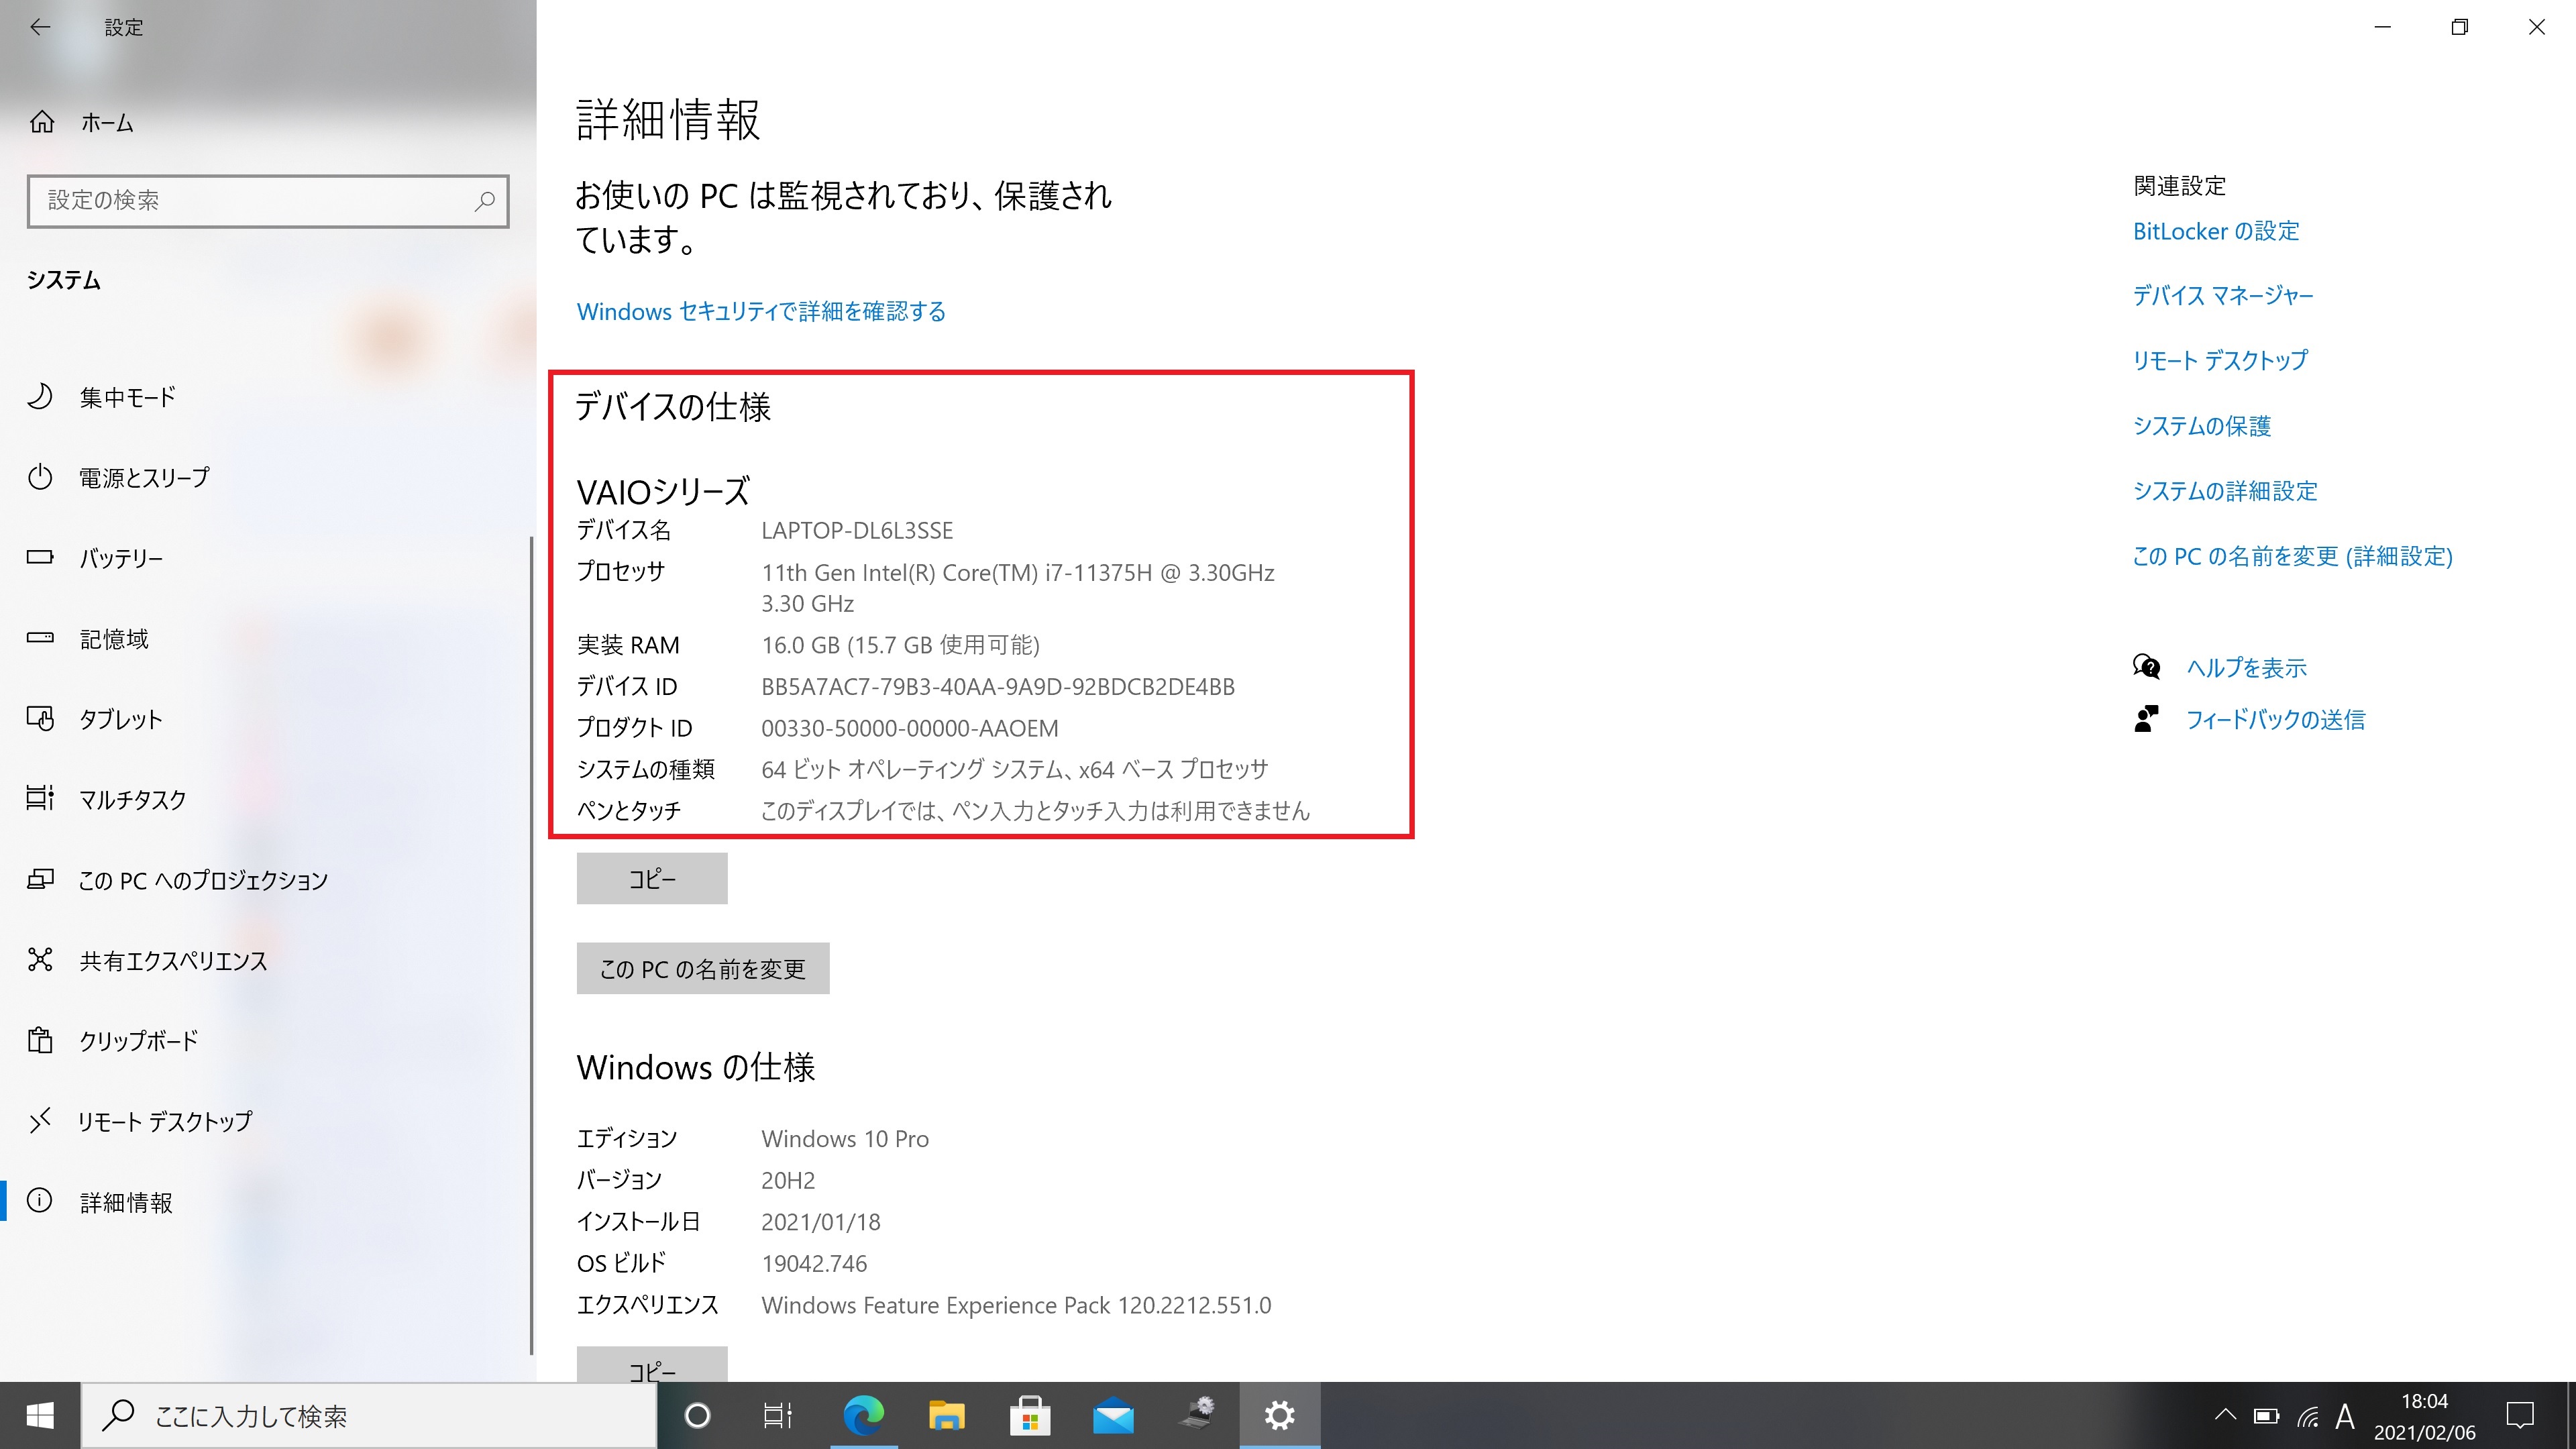Open Mail app from taskbar
The height and width of the screenshot is (1449, 2576).
1113,1416
